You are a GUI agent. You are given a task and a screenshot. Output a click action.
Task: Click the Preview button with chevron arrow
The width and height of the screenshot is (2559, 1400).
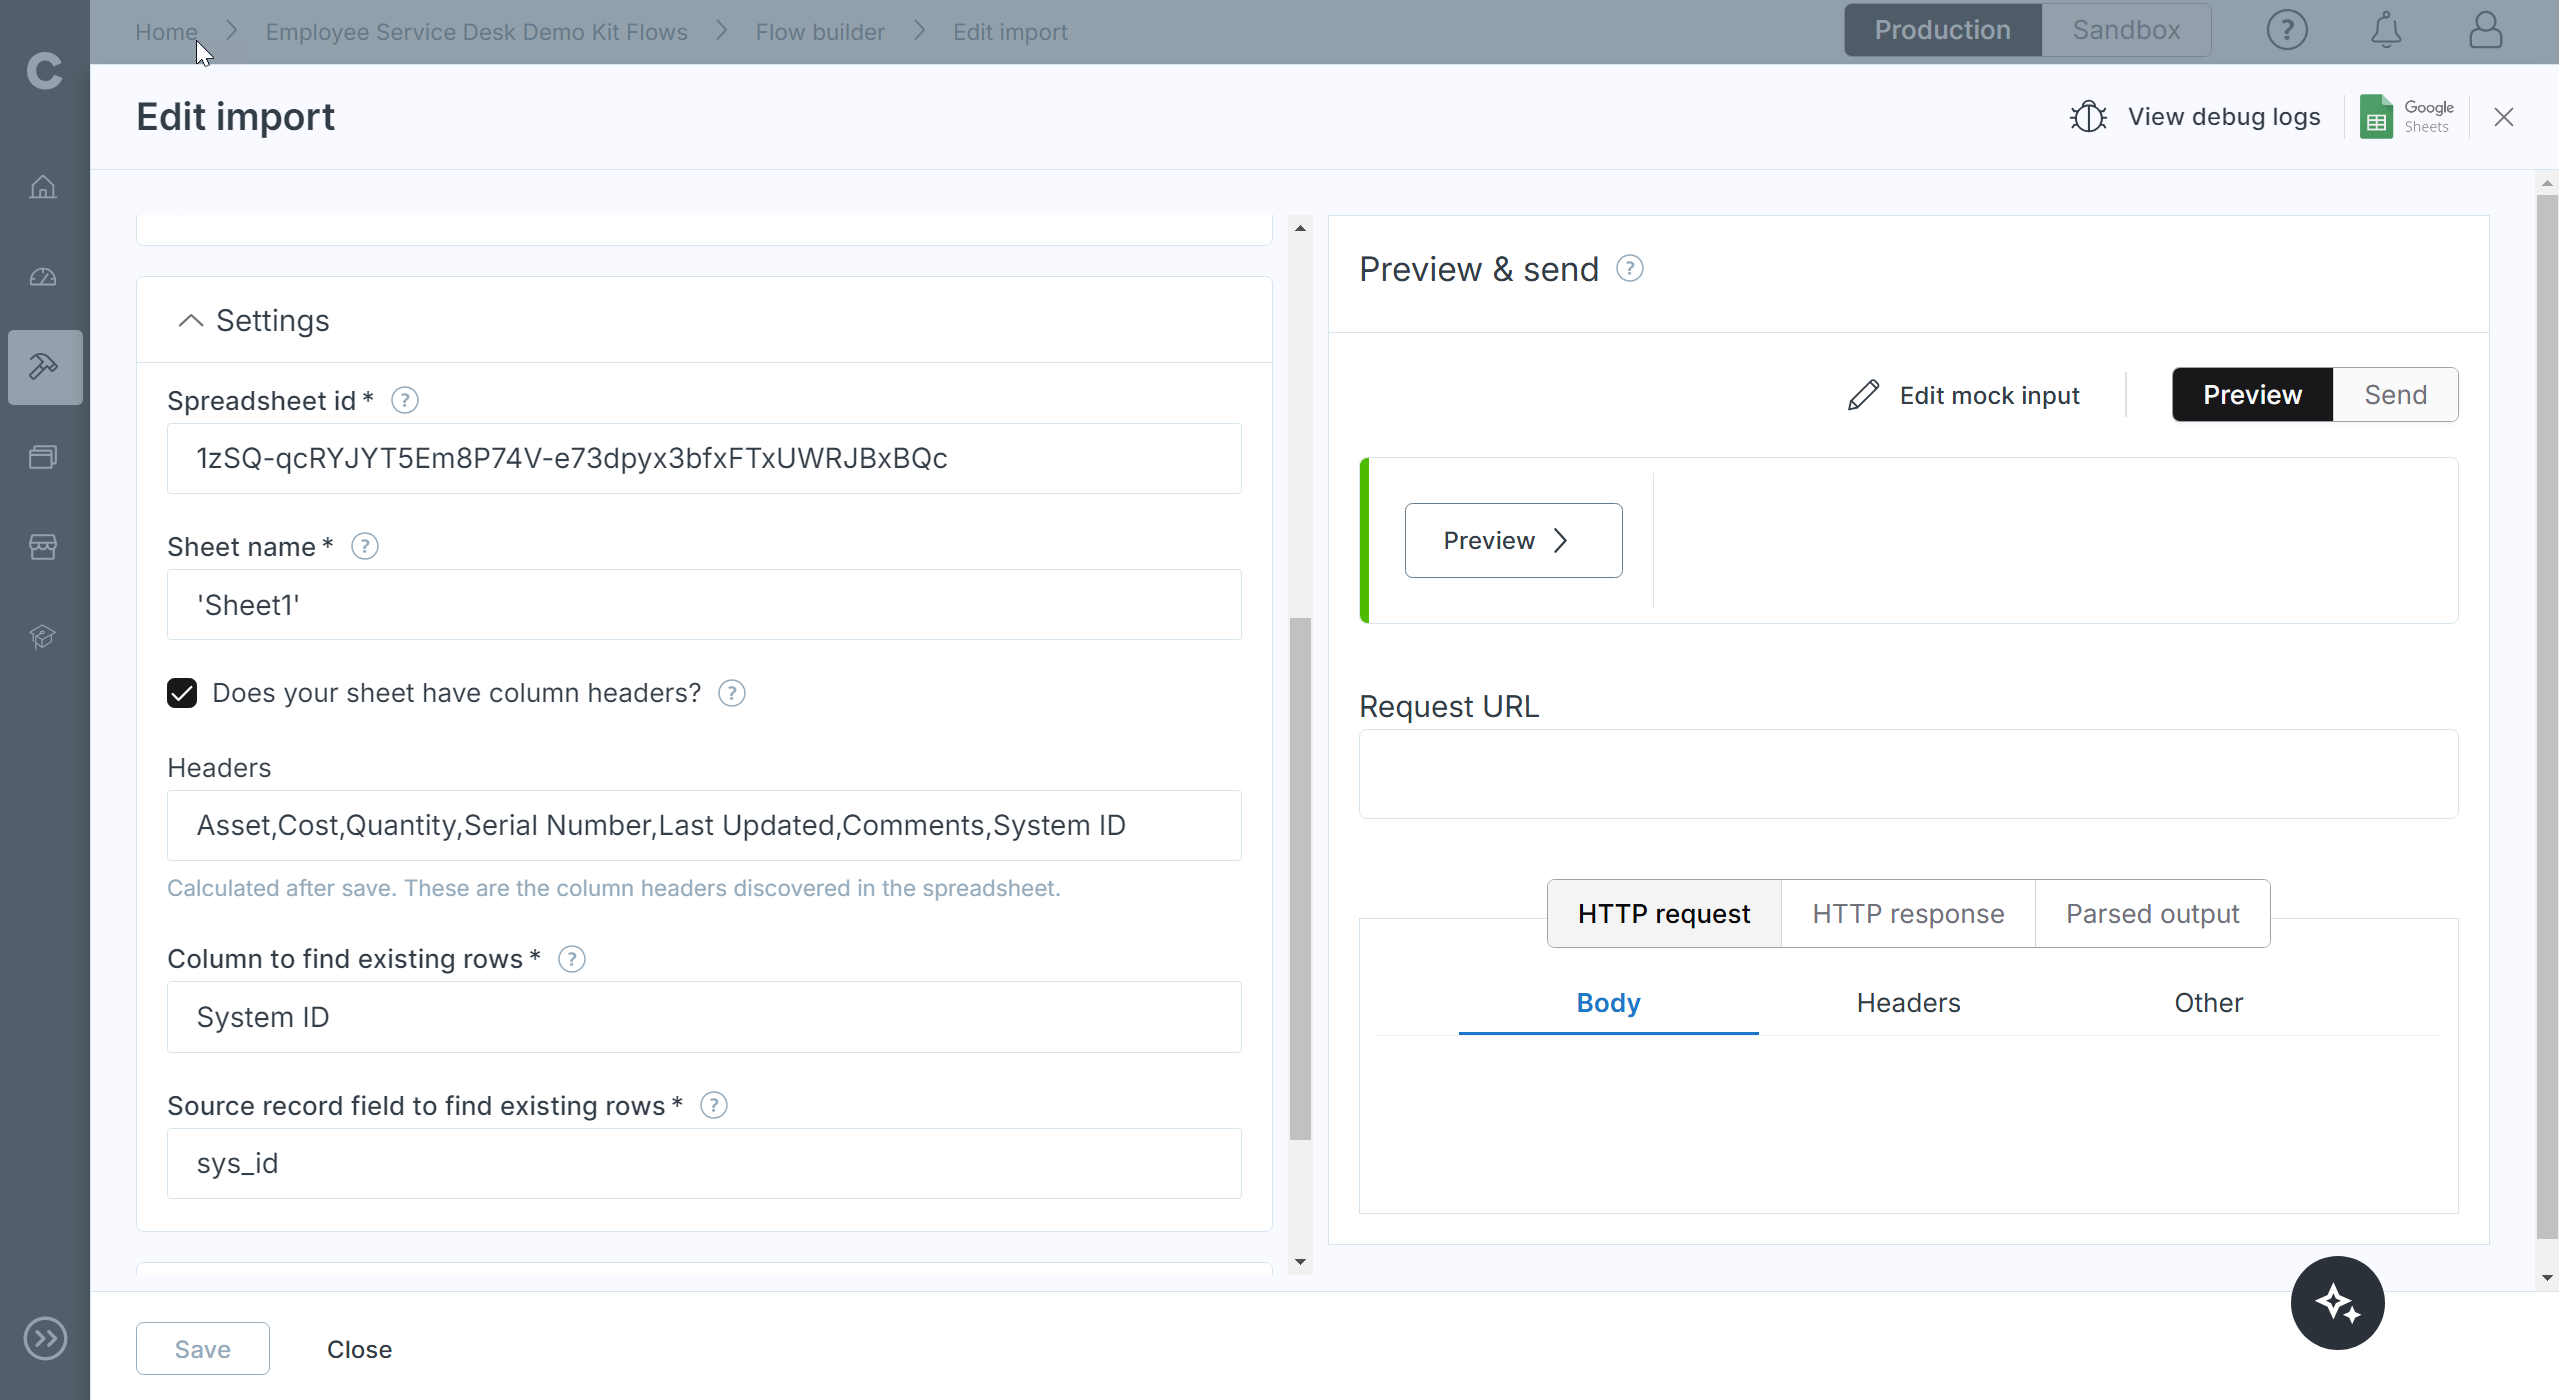coord(1513,540)
